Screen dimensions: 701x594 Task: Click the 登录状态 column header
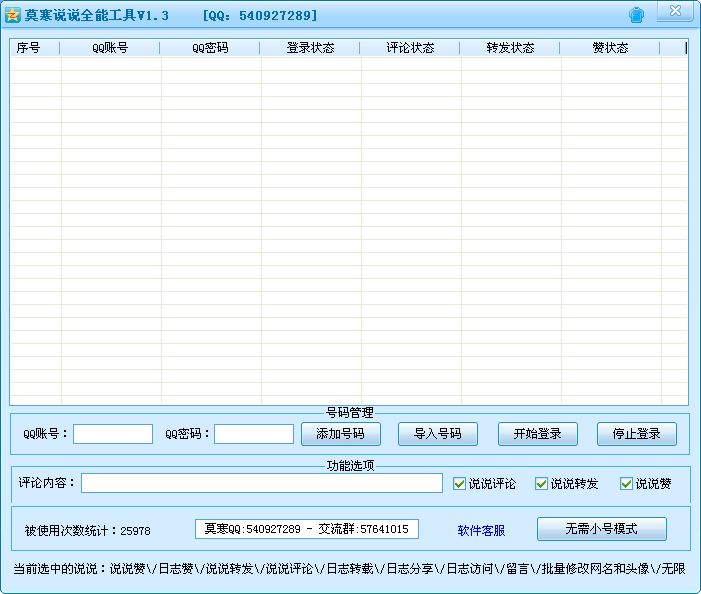(x=310, y=48)
